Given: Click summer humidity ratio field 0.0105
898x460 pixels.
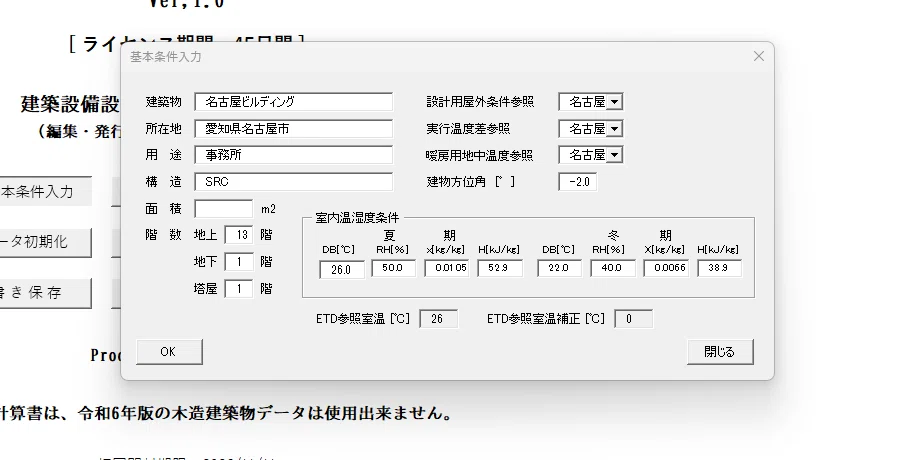Looking at the screenshot, I should tap(447, 268).
